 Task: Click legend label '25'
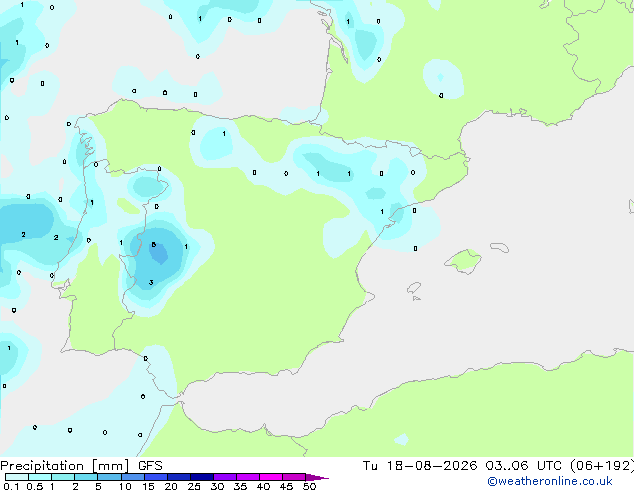point(194,486)
